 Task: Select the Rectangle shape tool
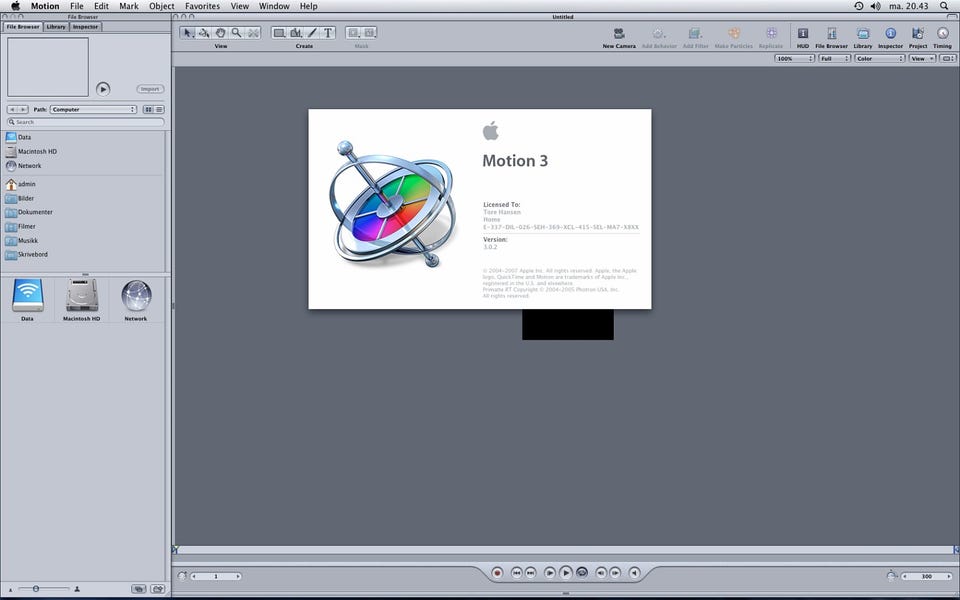279,33
